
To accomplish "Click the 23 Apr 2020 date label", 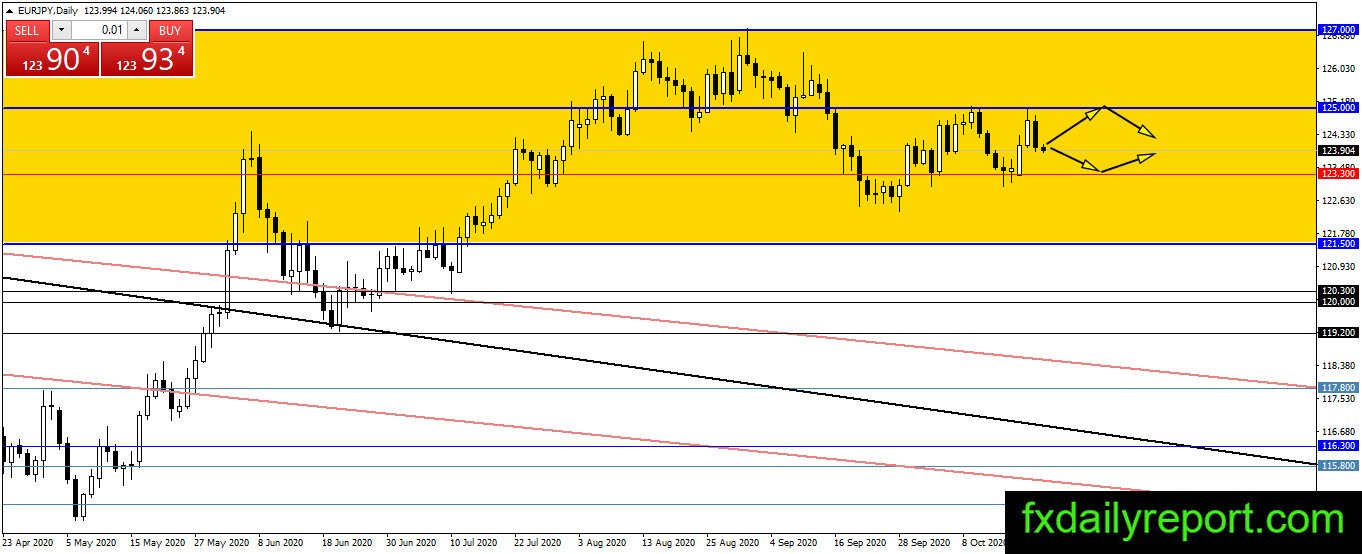I will 28,543.
